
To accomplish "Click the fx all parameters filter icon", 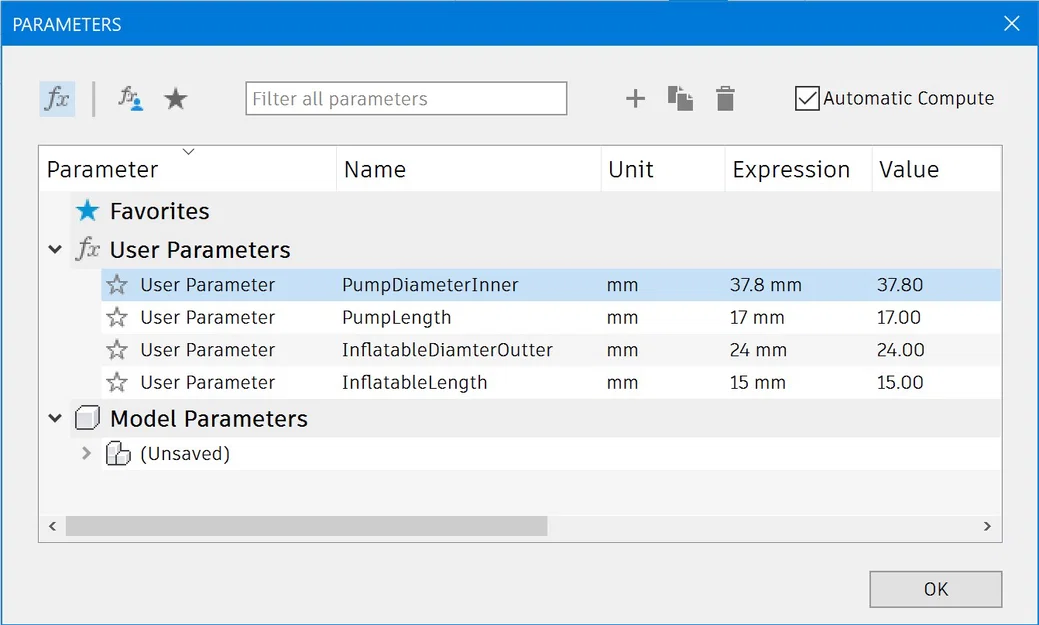I will coord(57,98).
